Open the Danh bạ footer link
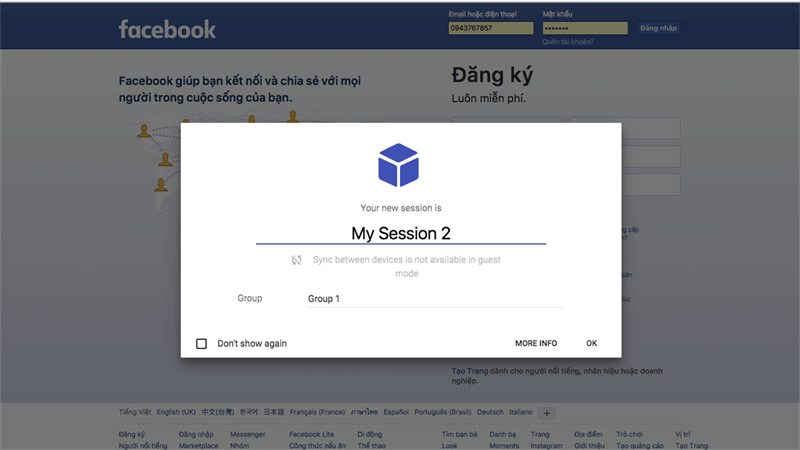This screenshot has width=800, height=450. 503,434
